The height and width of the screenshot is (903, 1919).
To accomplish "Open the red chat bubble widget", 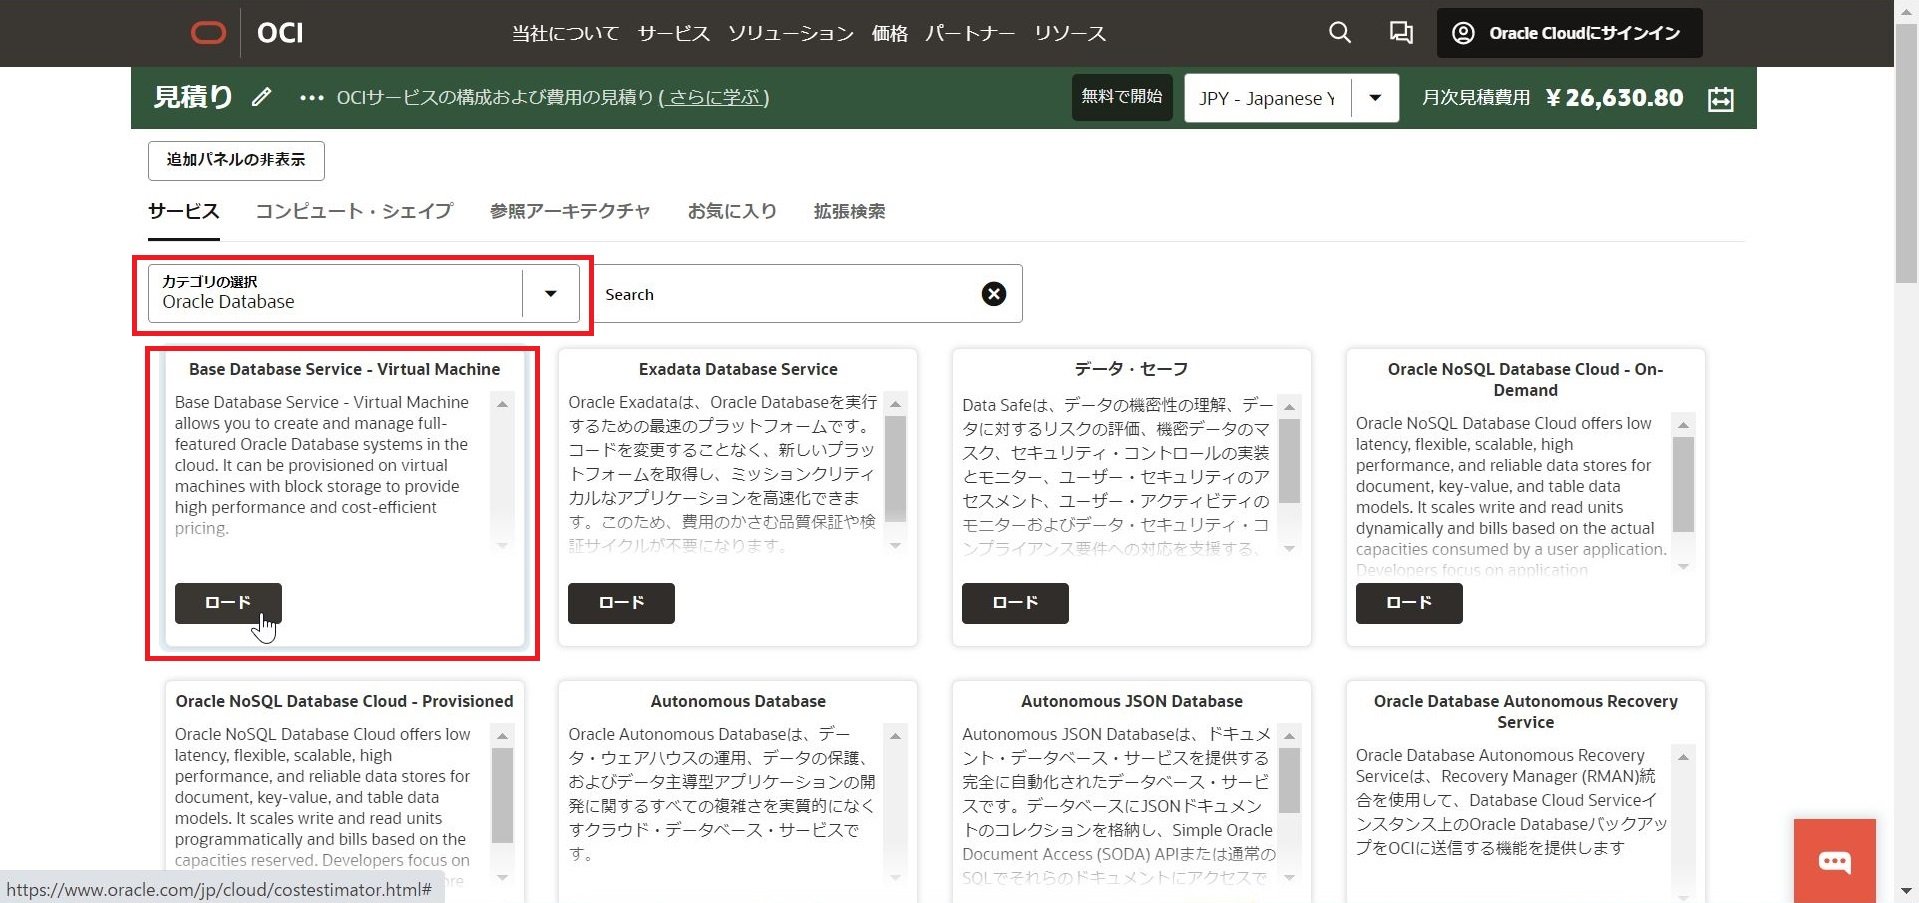I will [1834, 861].
